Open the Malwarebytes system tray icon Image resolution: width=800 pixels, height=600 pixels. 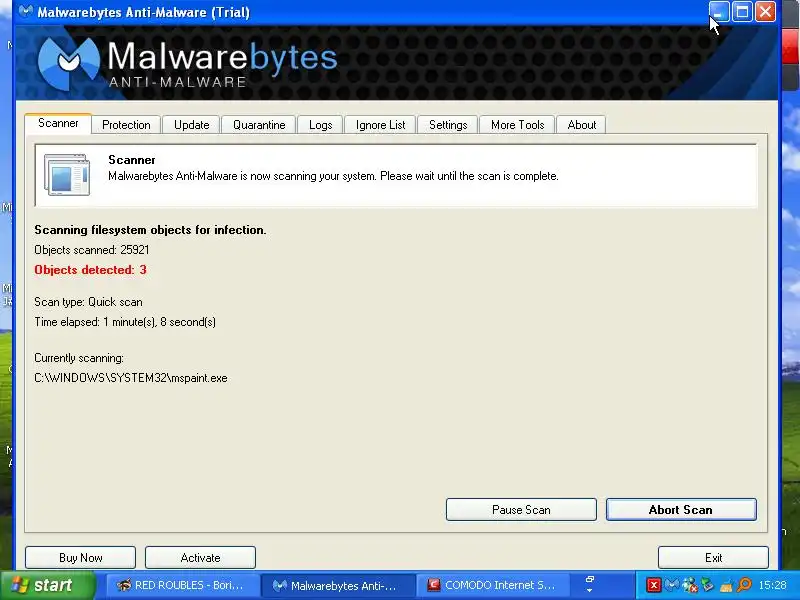[x=671, y=585]
